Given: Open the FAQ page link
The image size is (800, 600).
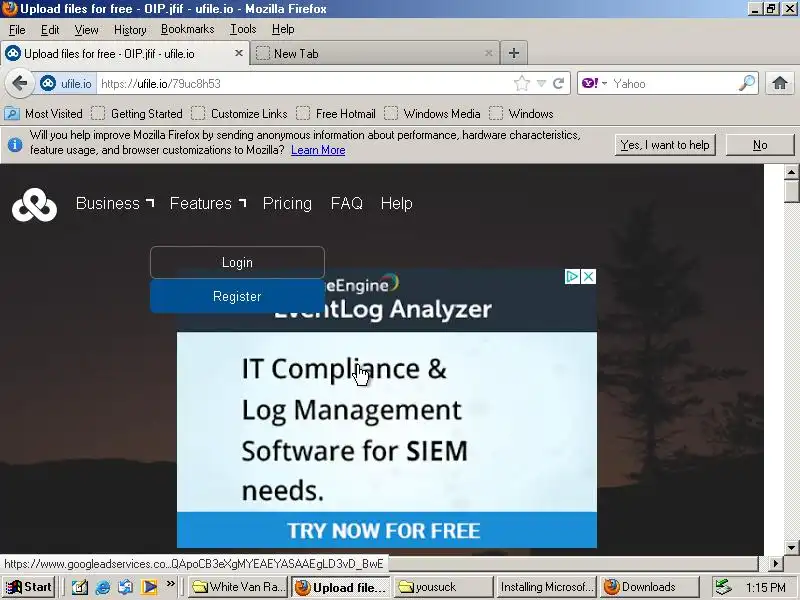Looking at the screenshot, I should coord(346,203).
